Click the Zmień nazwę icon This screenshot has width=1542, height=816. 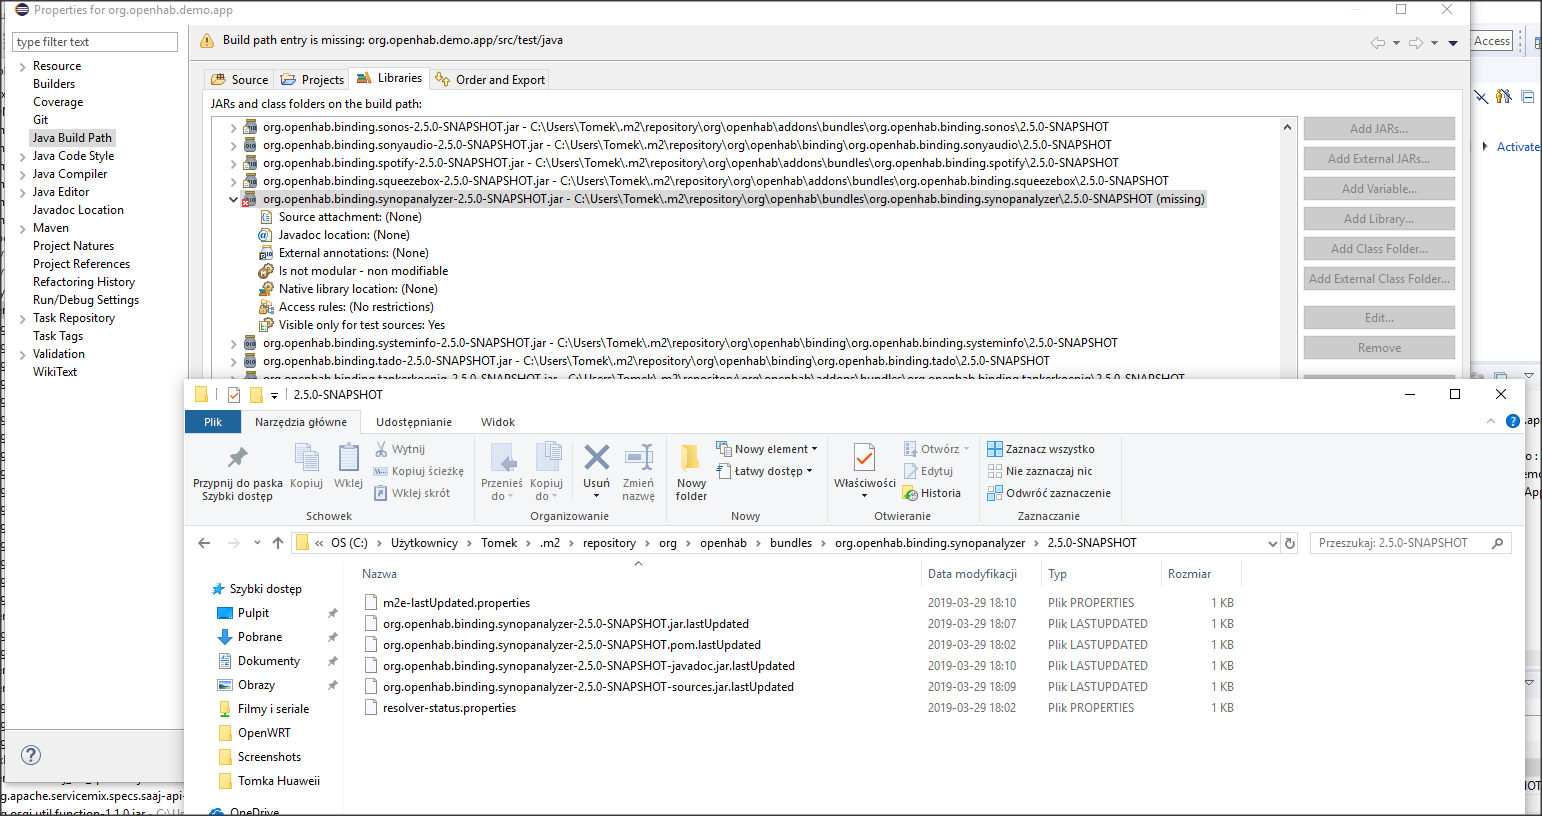point(638,457)
